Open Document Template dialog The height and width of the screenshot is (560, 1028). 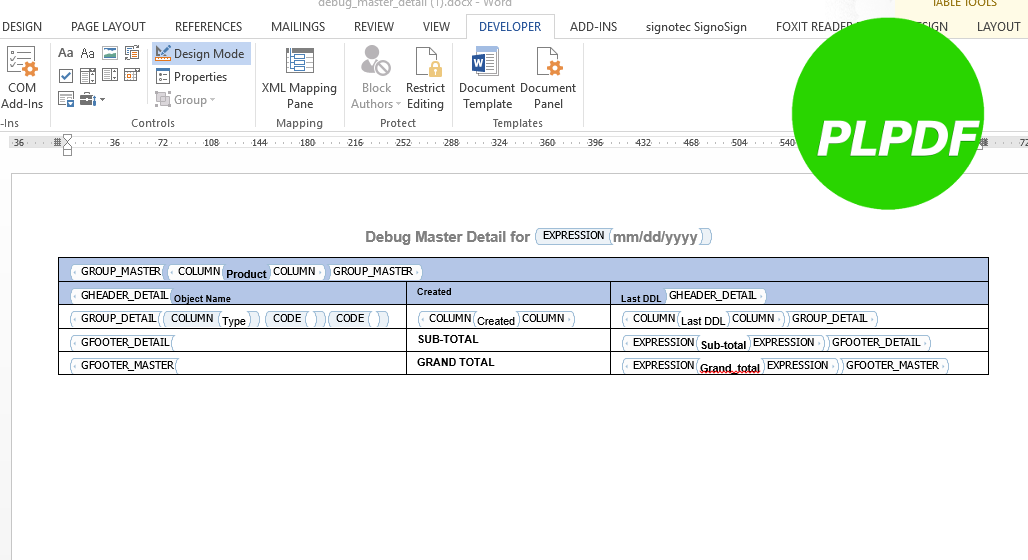pos(487,77)
